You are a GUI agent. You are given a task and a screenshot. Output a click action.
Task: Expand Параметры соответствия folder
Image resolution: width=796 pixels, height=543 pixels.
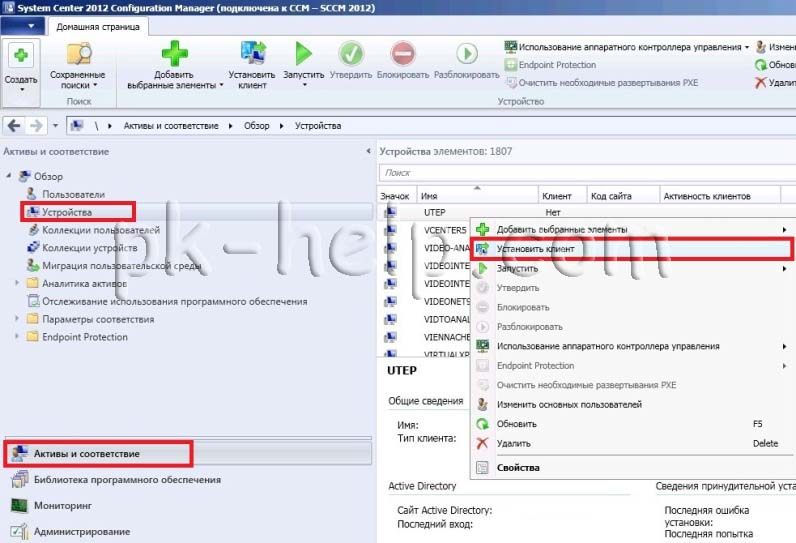coord(17,319)
